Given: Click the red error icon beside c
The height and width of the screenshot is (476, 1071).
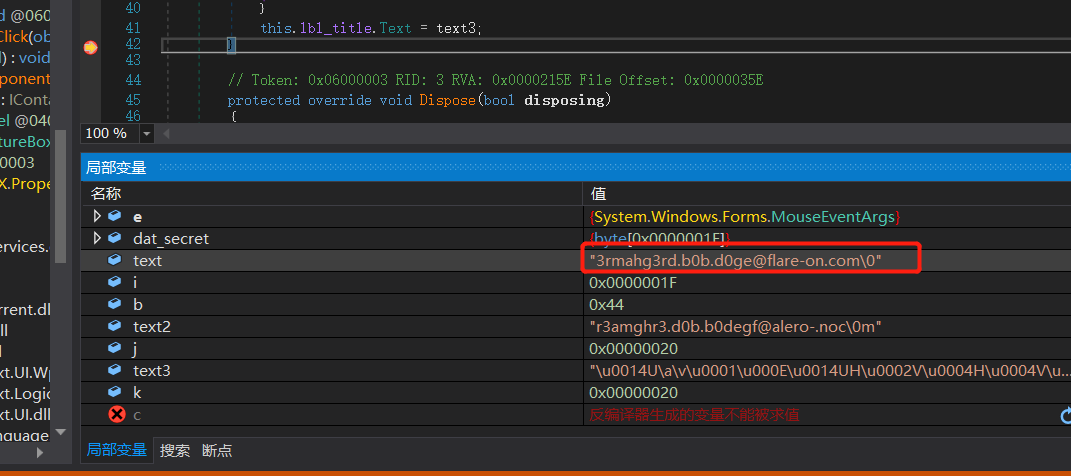Looking at the screenshot, I should [x=116, y=414].
